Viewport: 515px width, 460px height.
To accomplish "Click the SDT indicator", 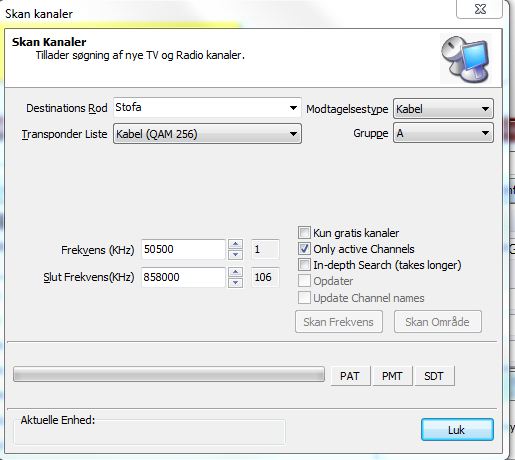I will [434, 376].
